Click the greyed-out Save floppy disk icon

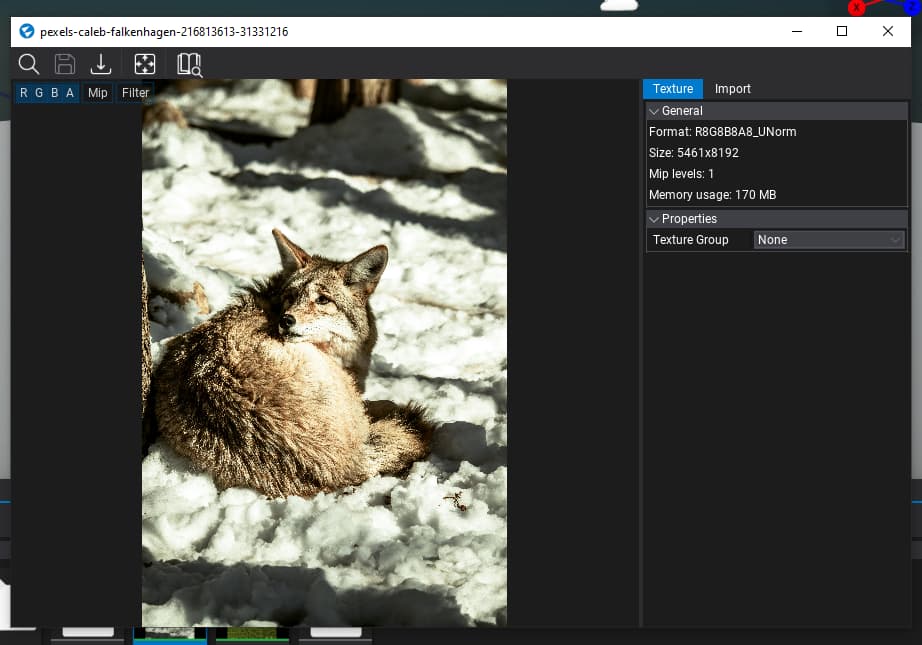(65, 65)
